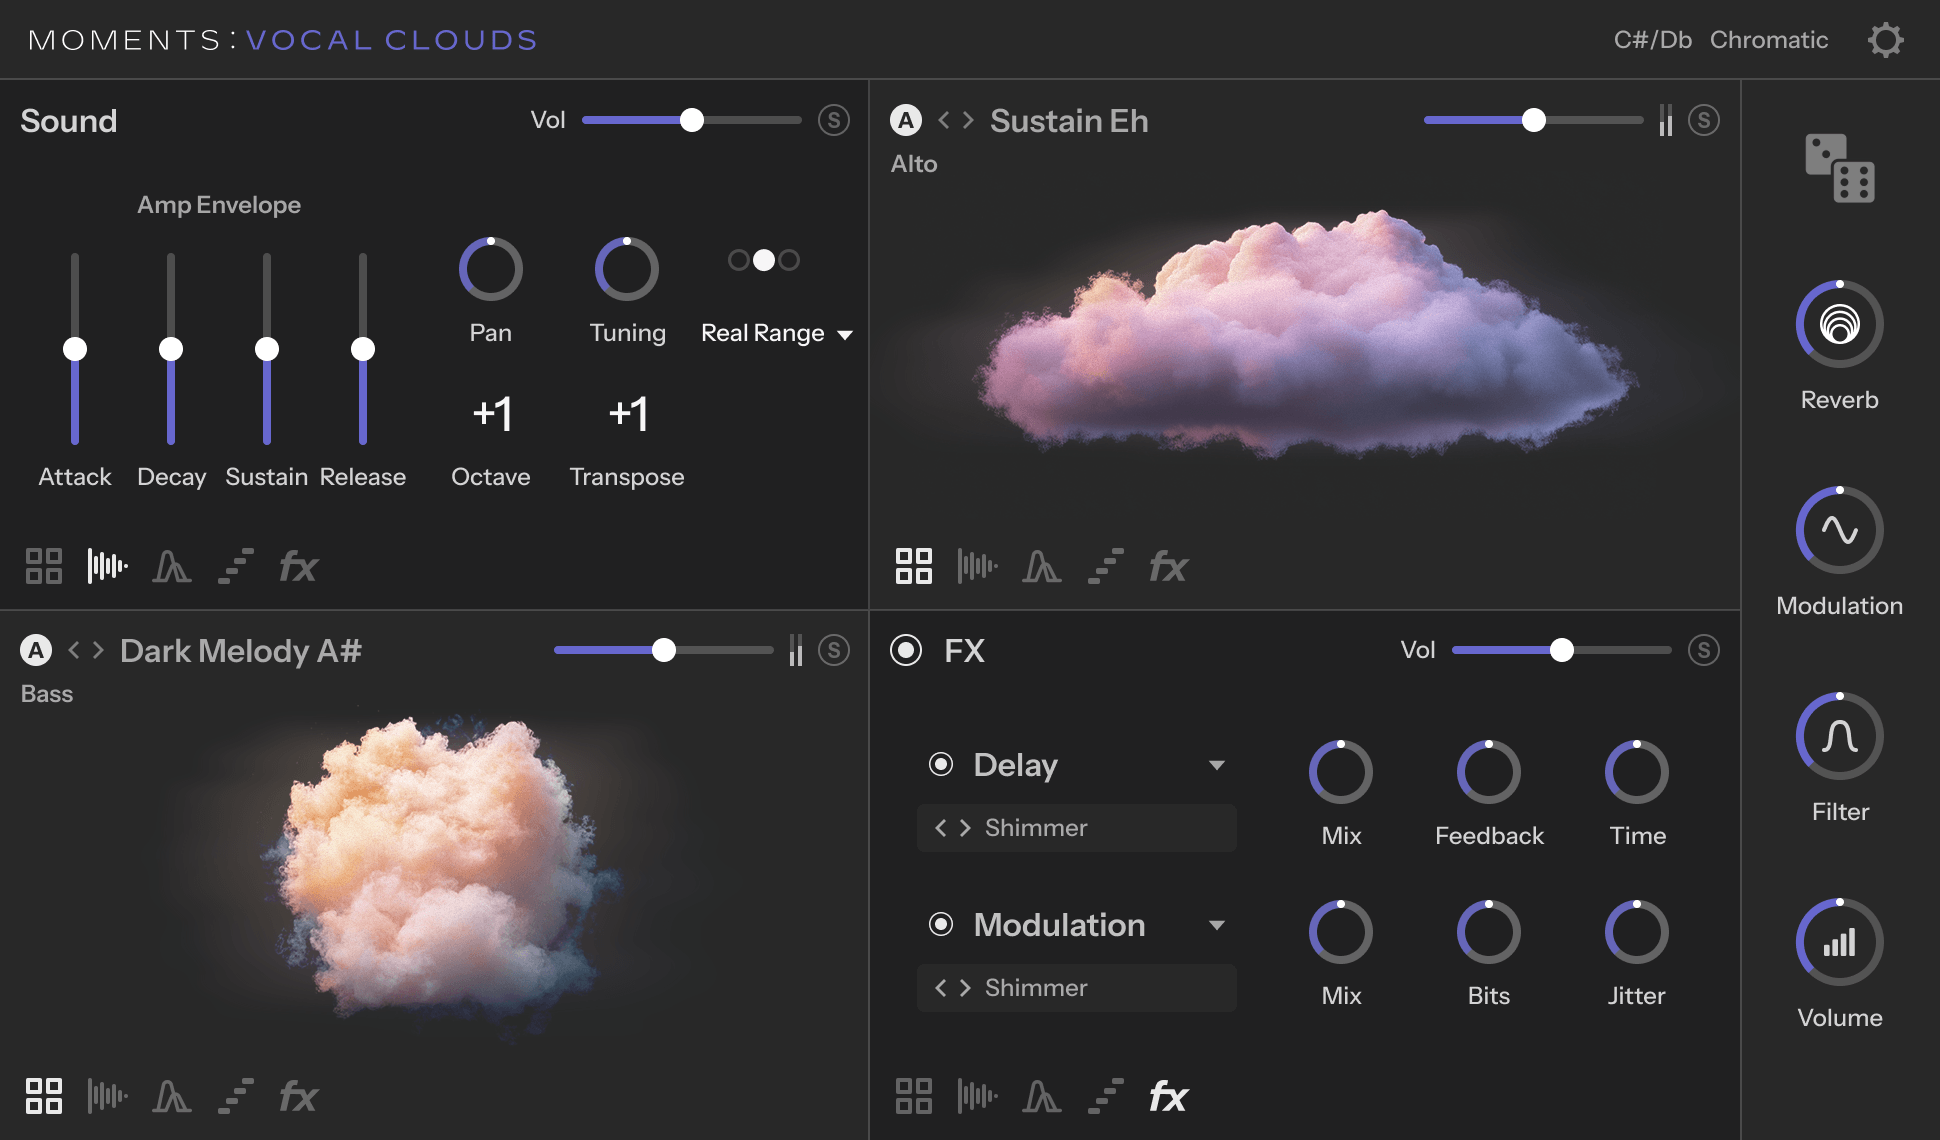1940x1140 pixels.
Task: Click the Volume macro bars icon
Action: tap(1839, 942)
